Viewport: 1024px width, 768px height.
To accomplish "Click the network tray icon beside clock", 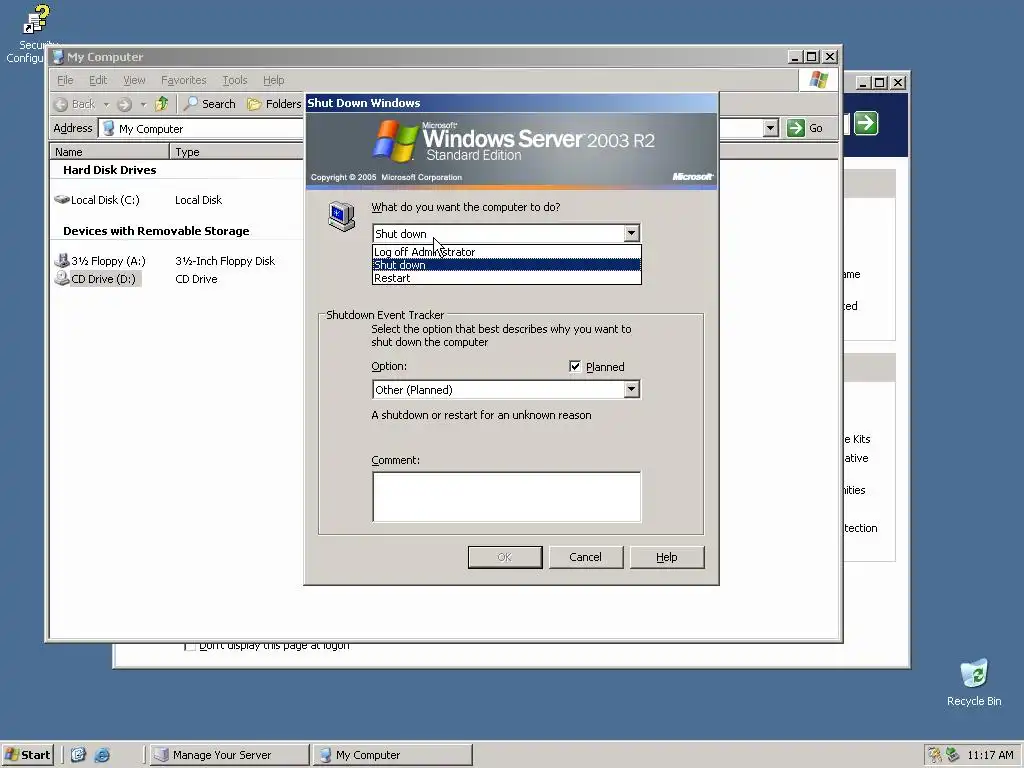I will [x=952, y=755].
